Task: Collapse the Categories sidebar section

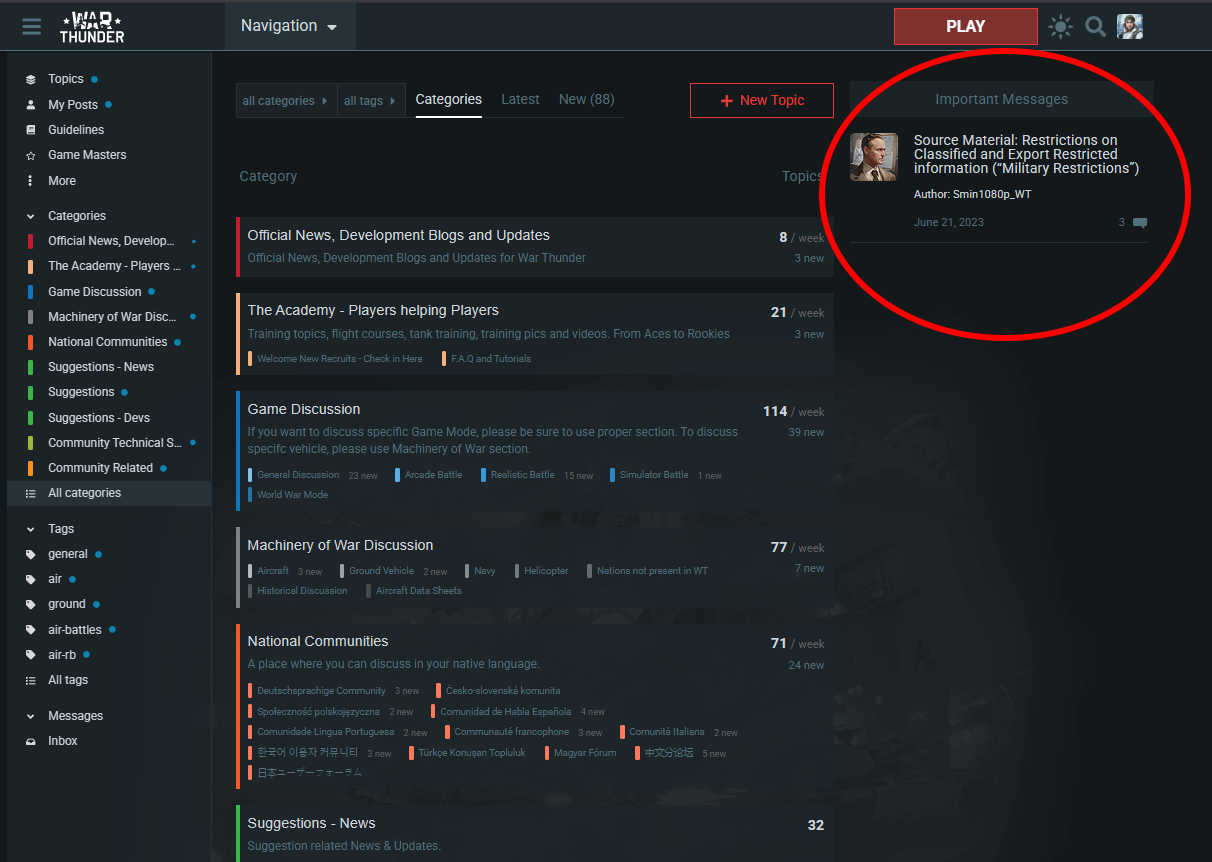Action: point(31,216)
